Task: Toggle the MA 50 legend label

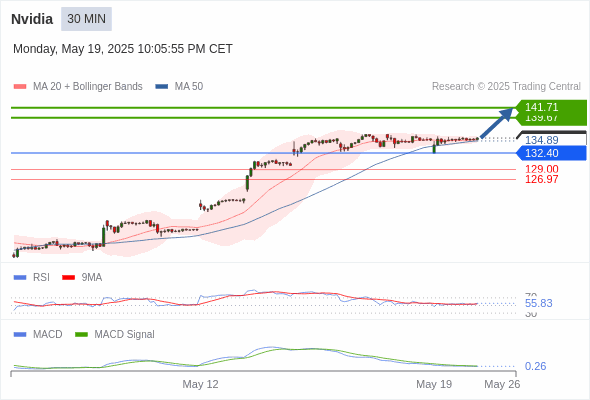Action: pos(189,87)
